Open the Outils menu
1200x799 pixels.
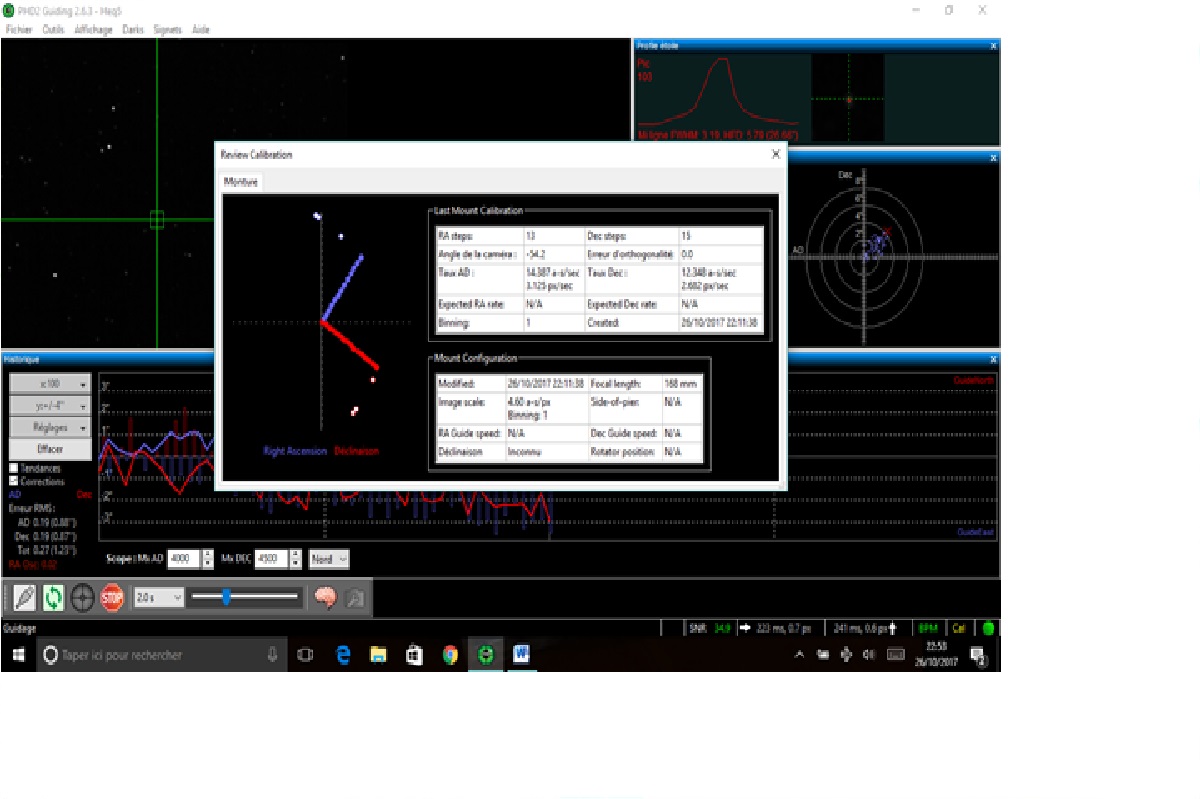point(53,30)
